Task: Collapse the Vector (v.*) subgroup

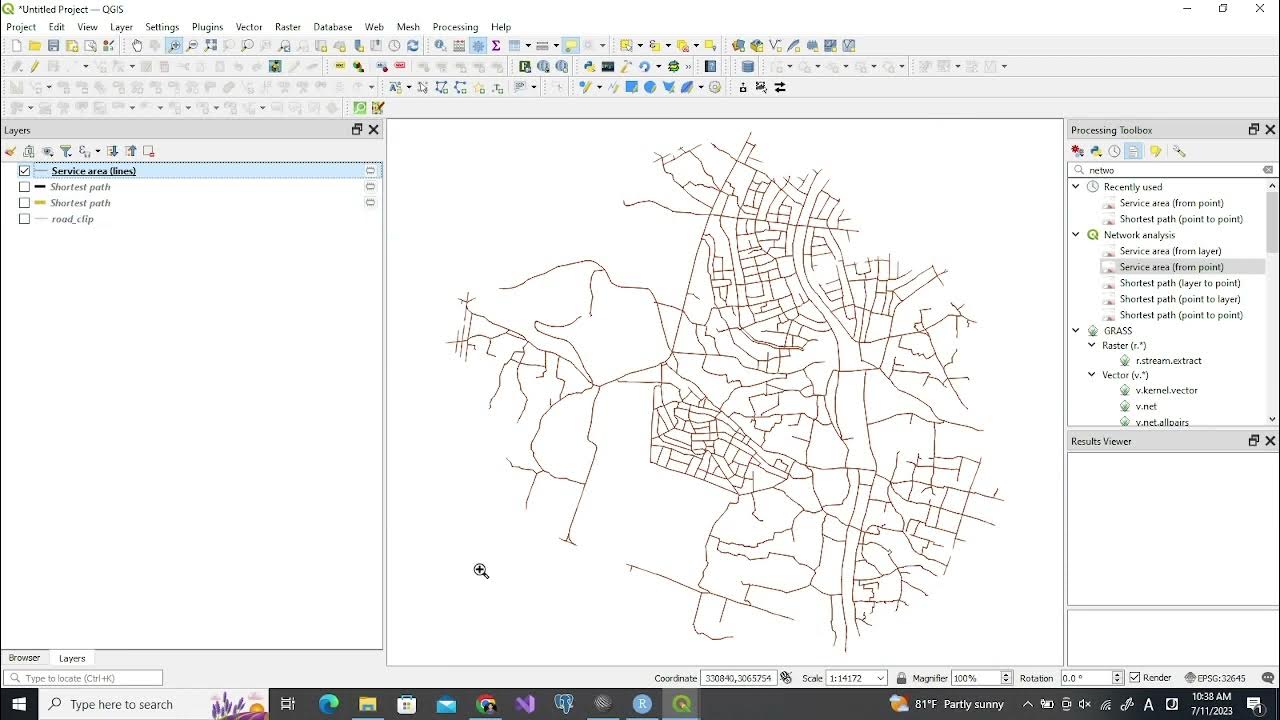Action: tap(1092, 375)
